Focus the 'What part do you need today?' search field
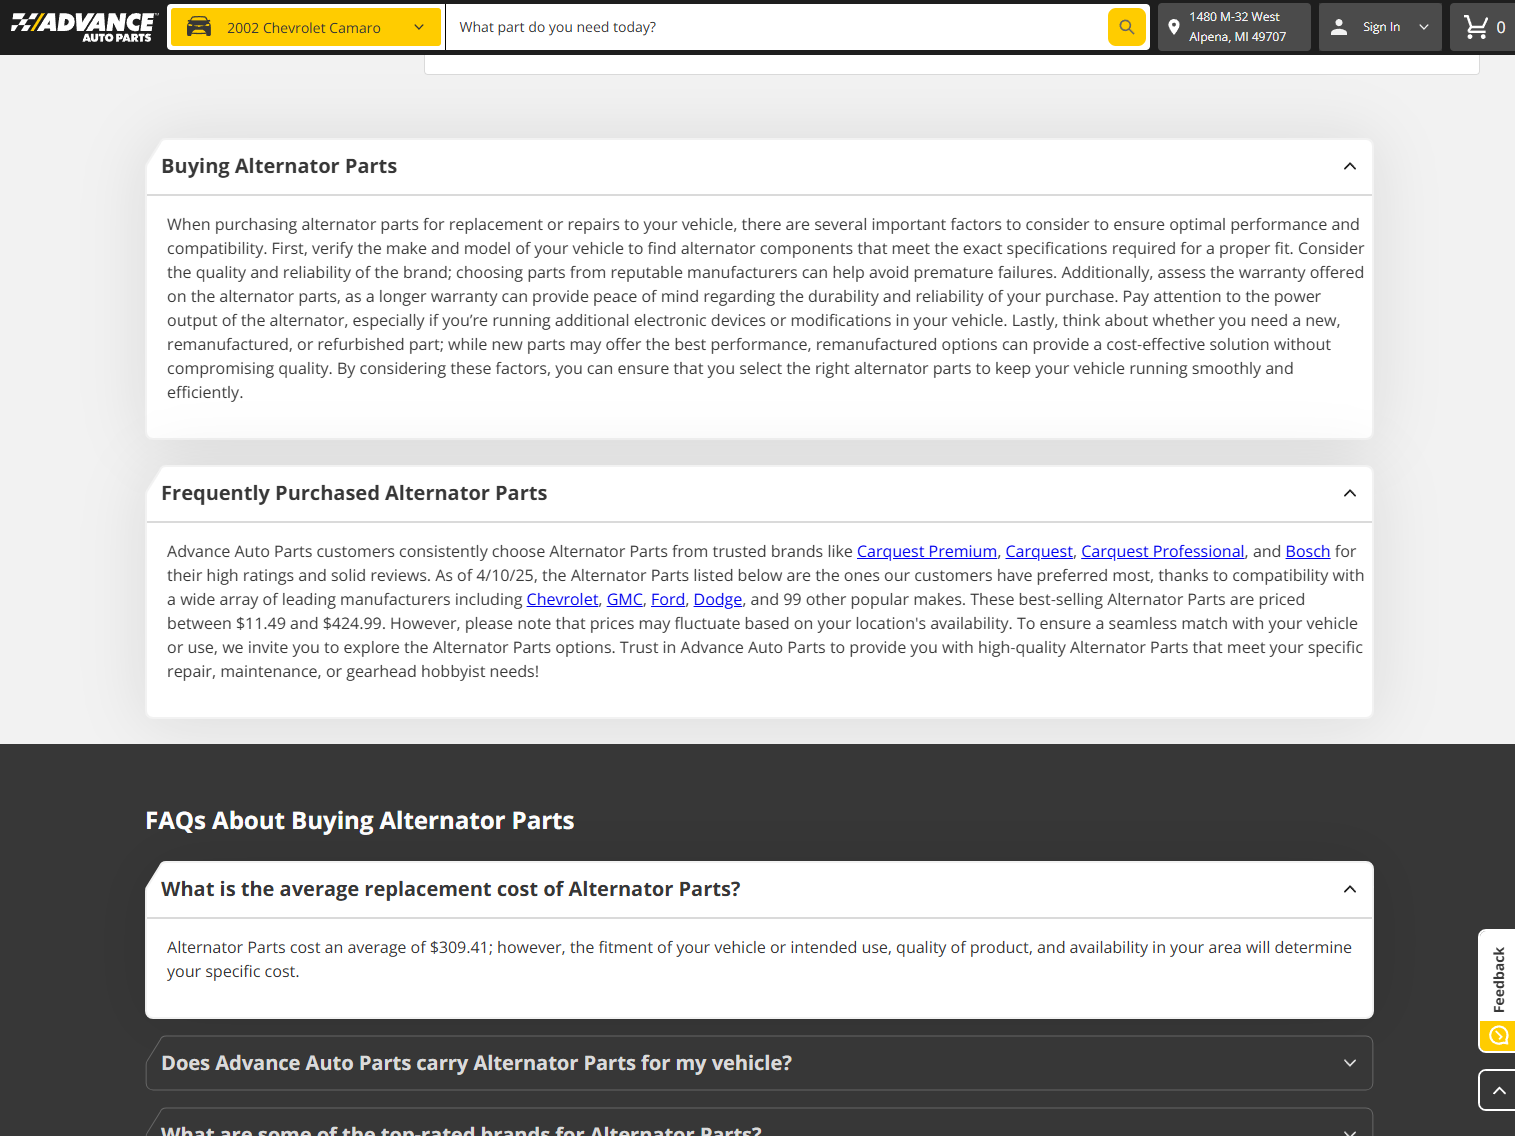This screenshot has height=1136, width=1515. point(776,27)
